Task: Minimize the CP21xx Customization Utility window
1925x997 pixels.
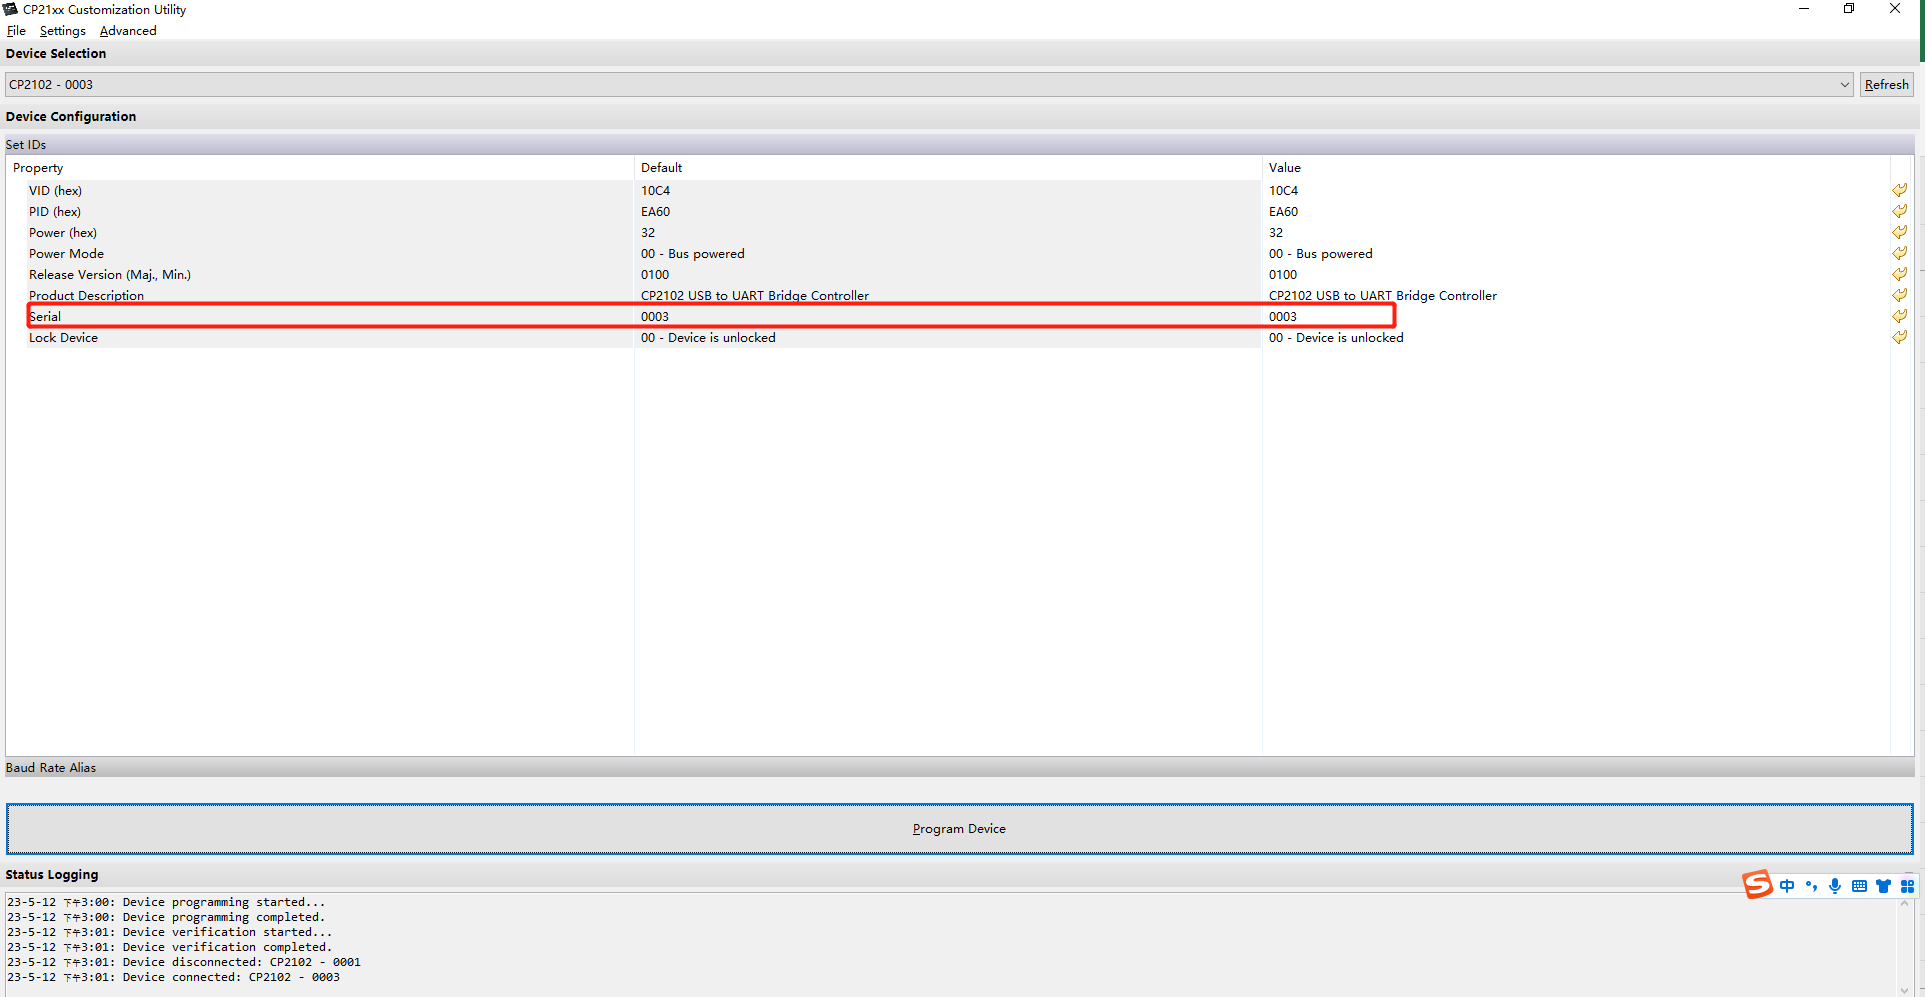Action: tap(1804, 9)
